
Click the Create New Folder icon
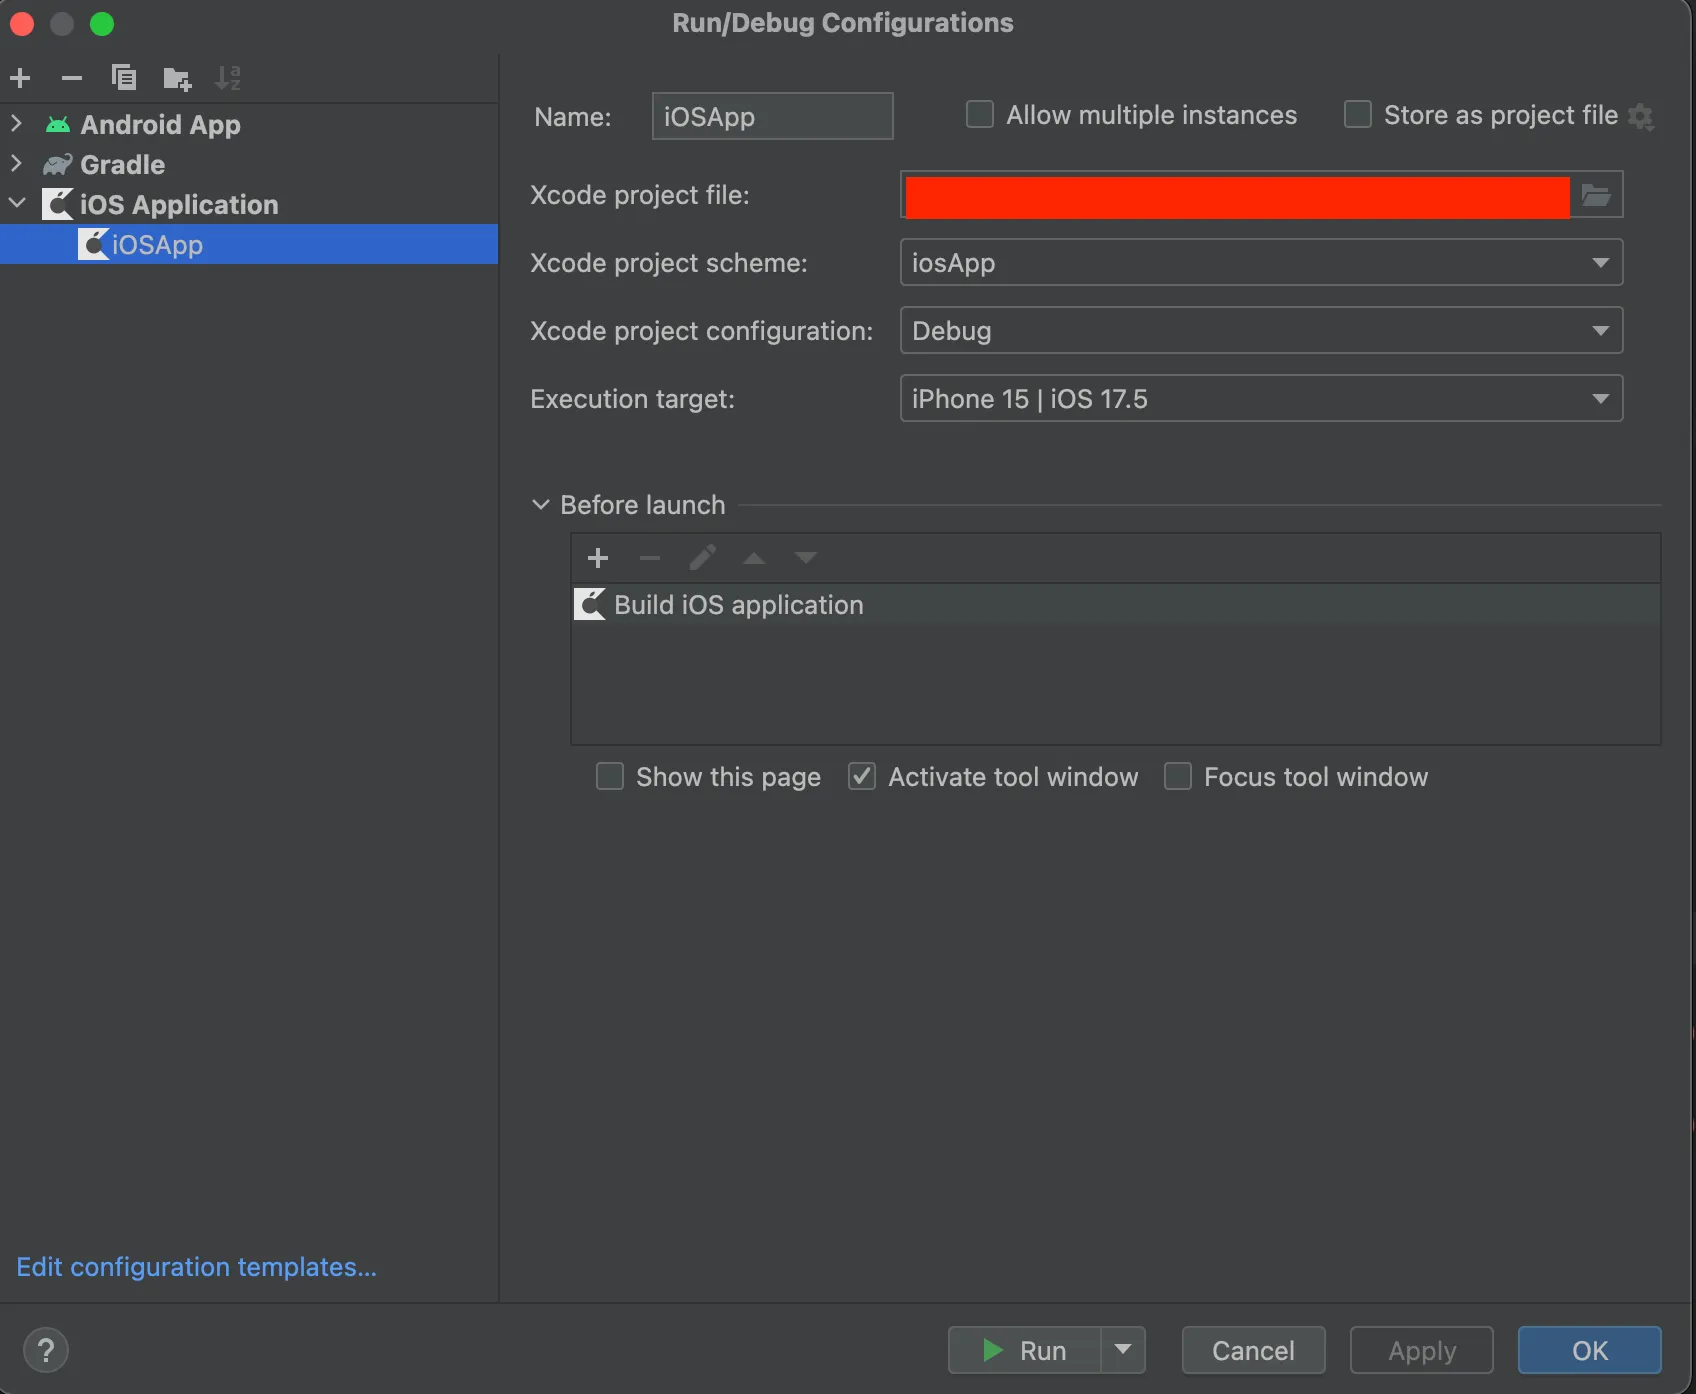[x=177, y=78]
